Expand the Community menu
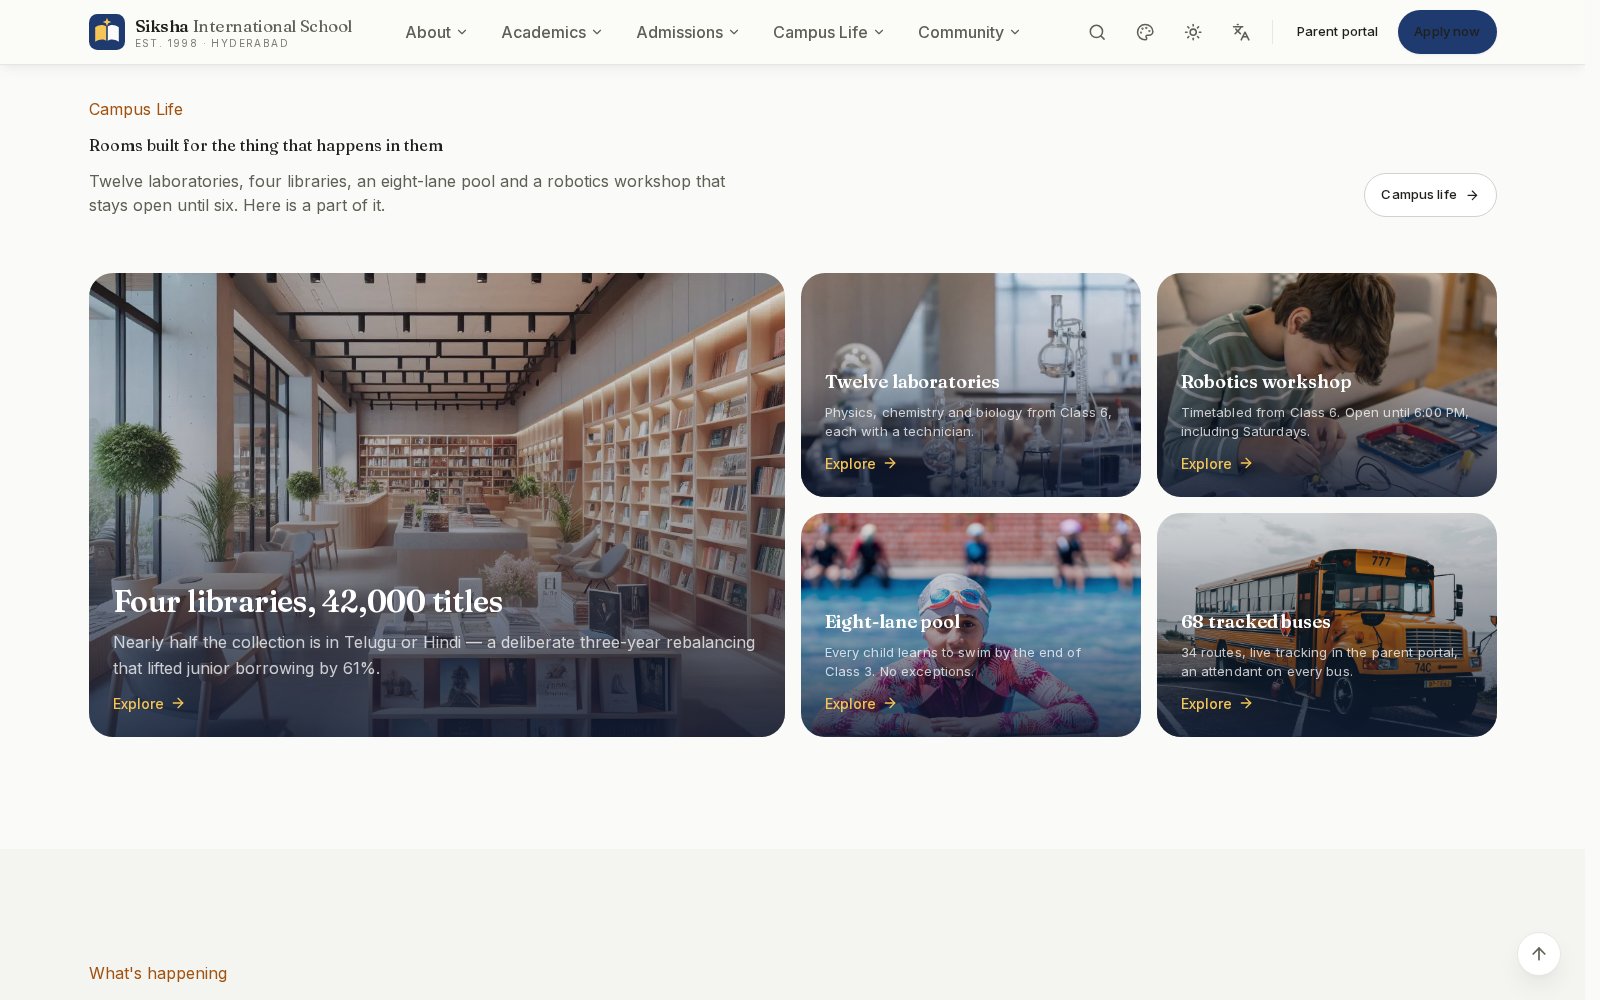 coord(968,32)
